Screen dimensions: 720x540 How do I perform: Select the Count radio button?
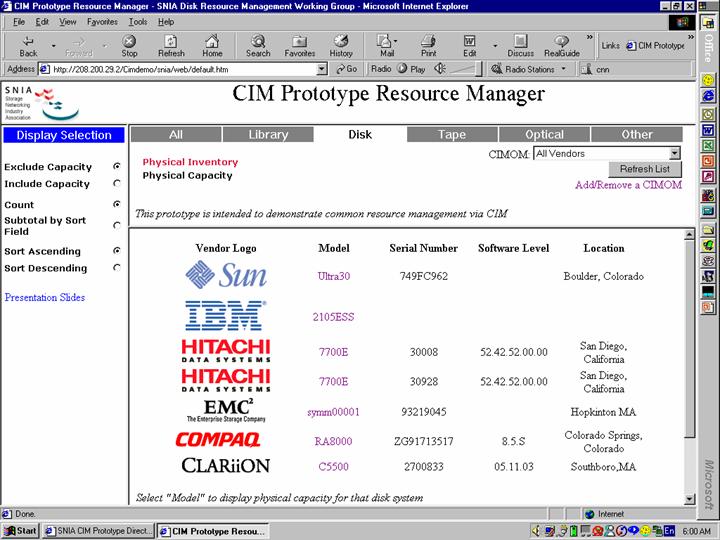coord(117,204)
